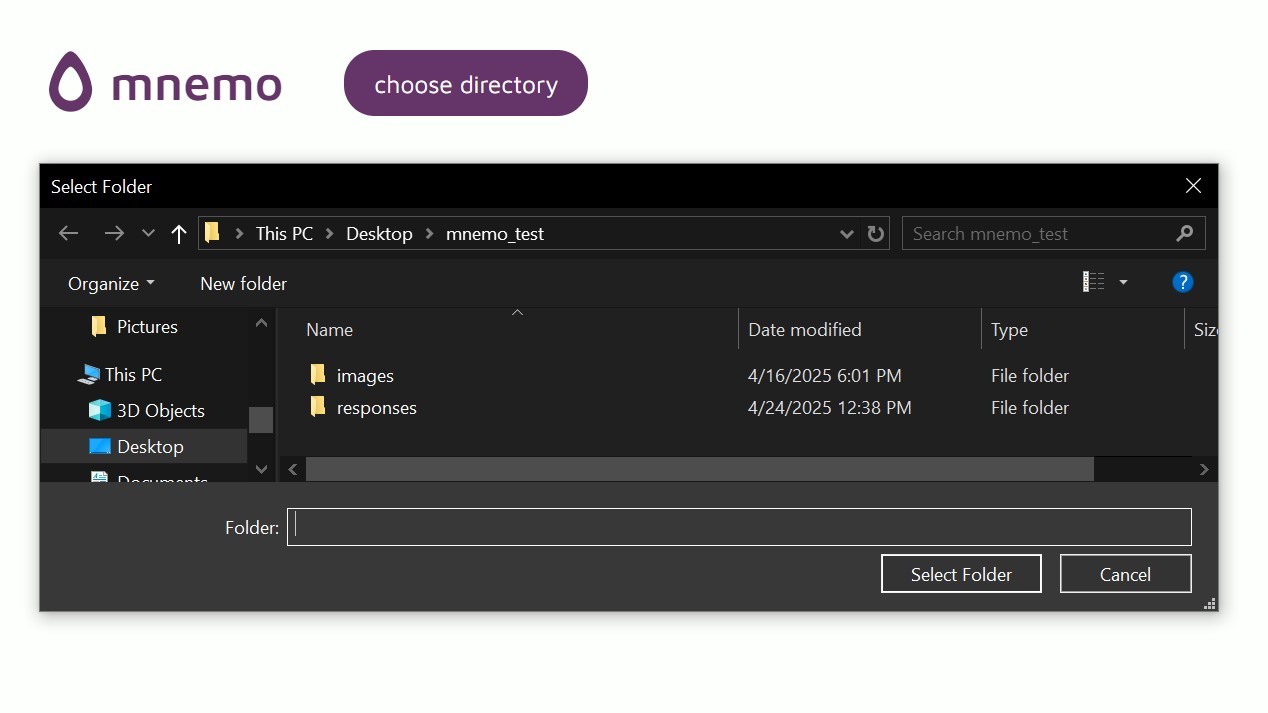
Task: Click the Select Folder button
Action: [x=960, y=574]
